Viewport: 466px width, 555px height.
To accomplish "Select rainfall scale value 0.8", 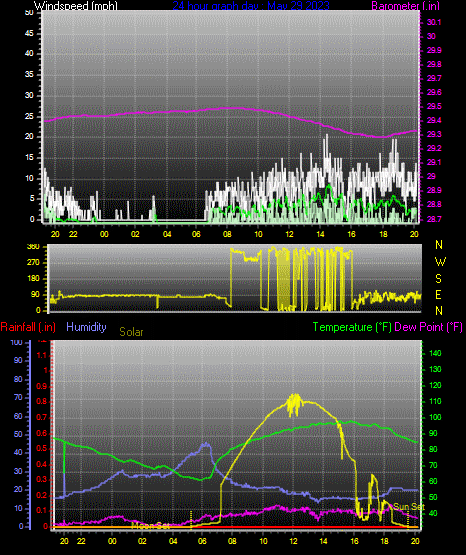I will pos(42,401).
